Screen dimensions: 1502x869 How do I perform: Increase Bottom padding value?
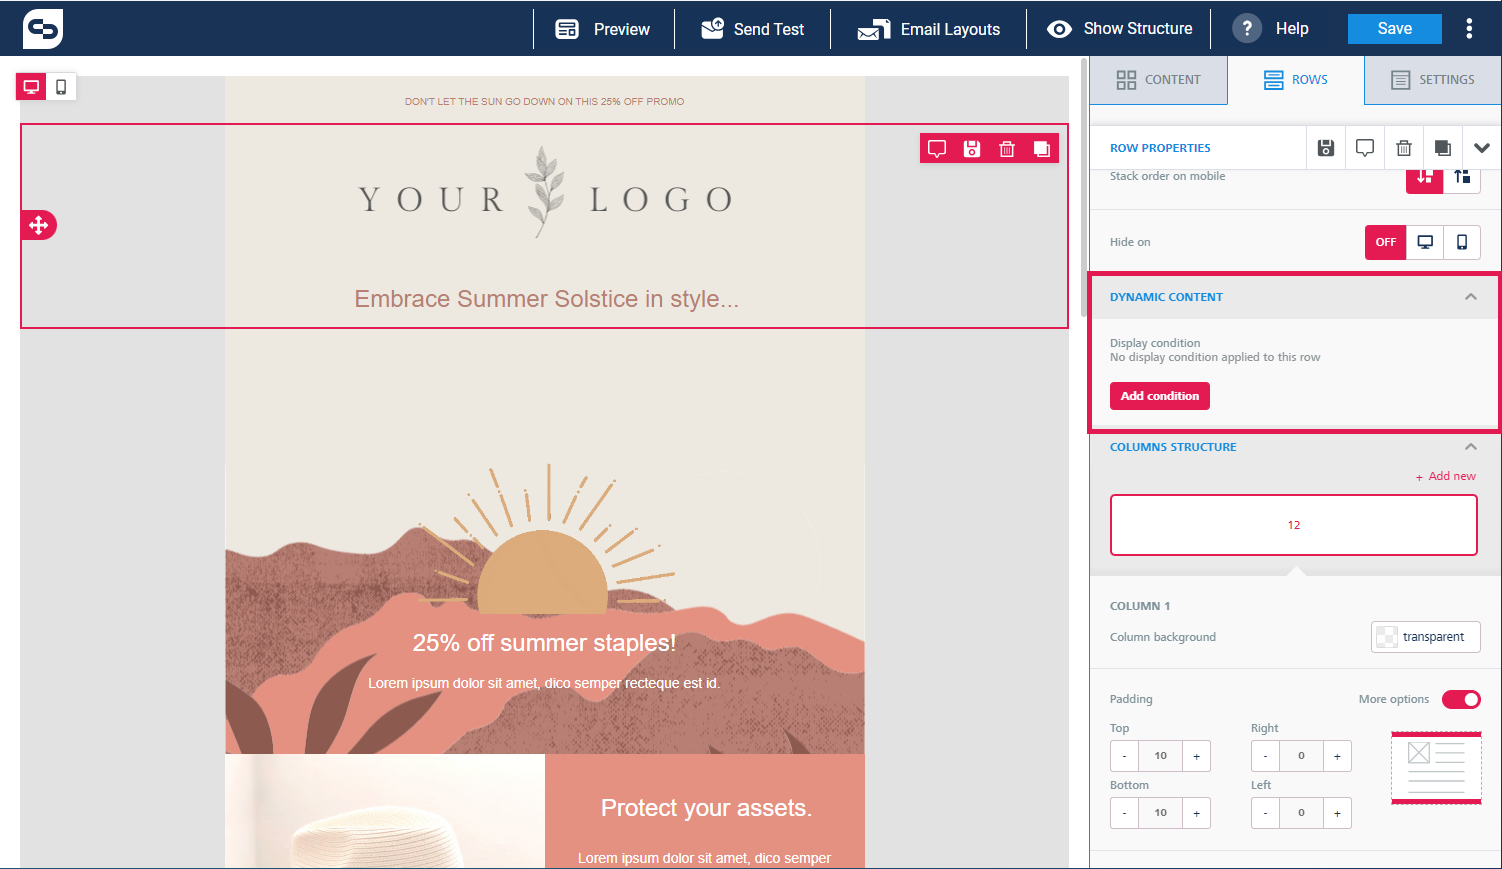(1197, 813)
